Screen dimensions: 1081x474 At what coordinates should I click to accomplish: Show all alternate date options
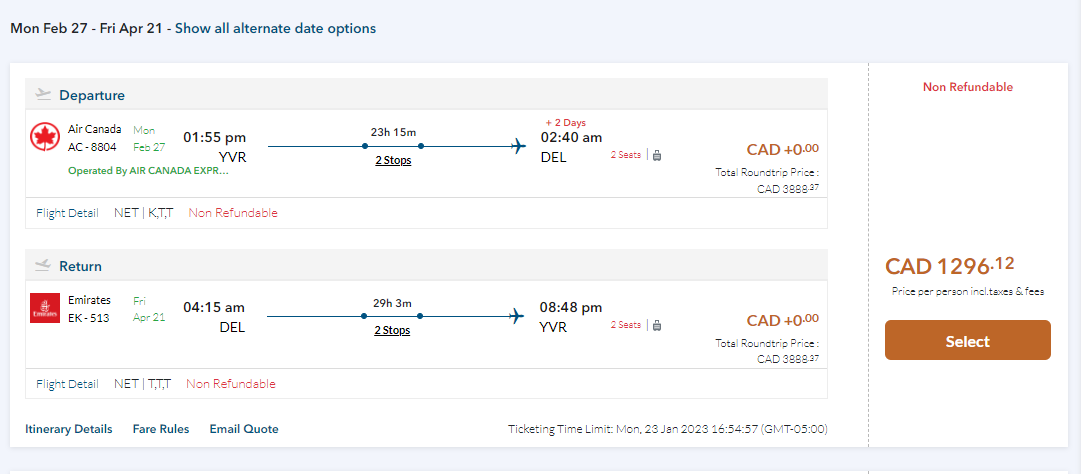pos(276,28)
